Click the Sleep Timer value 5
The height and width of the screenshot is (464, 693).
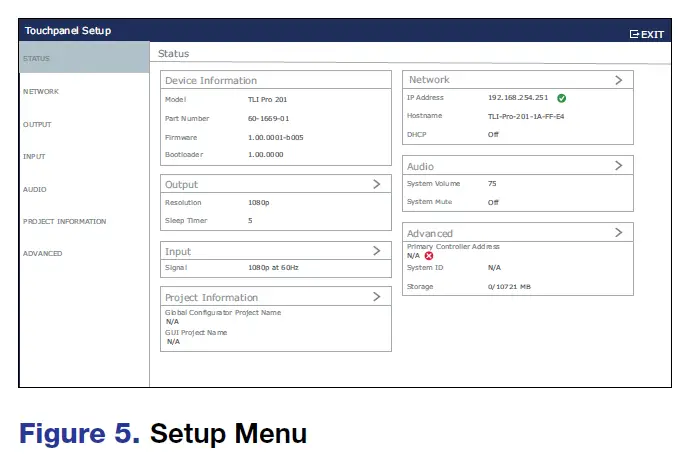(x=250, y=221)
